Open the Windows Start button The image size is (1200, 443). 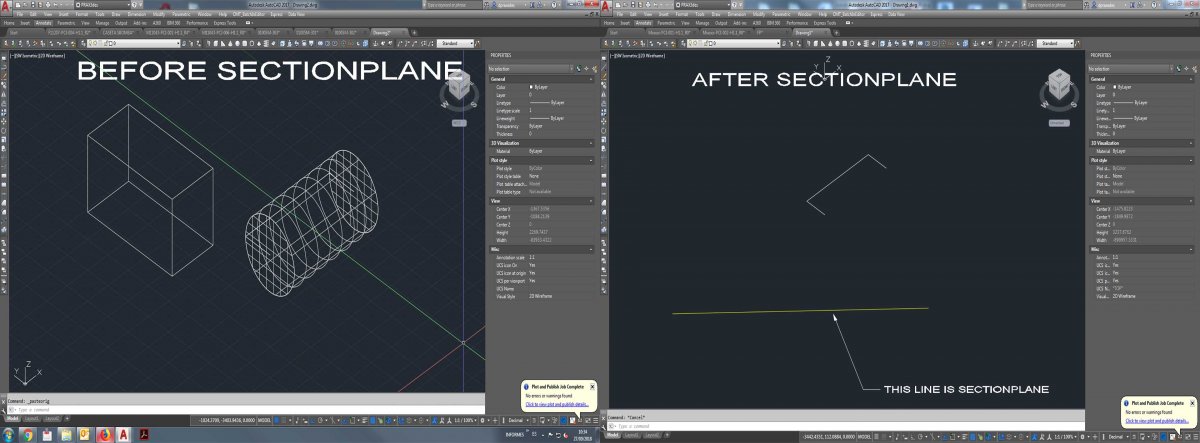tap(8, 435)
